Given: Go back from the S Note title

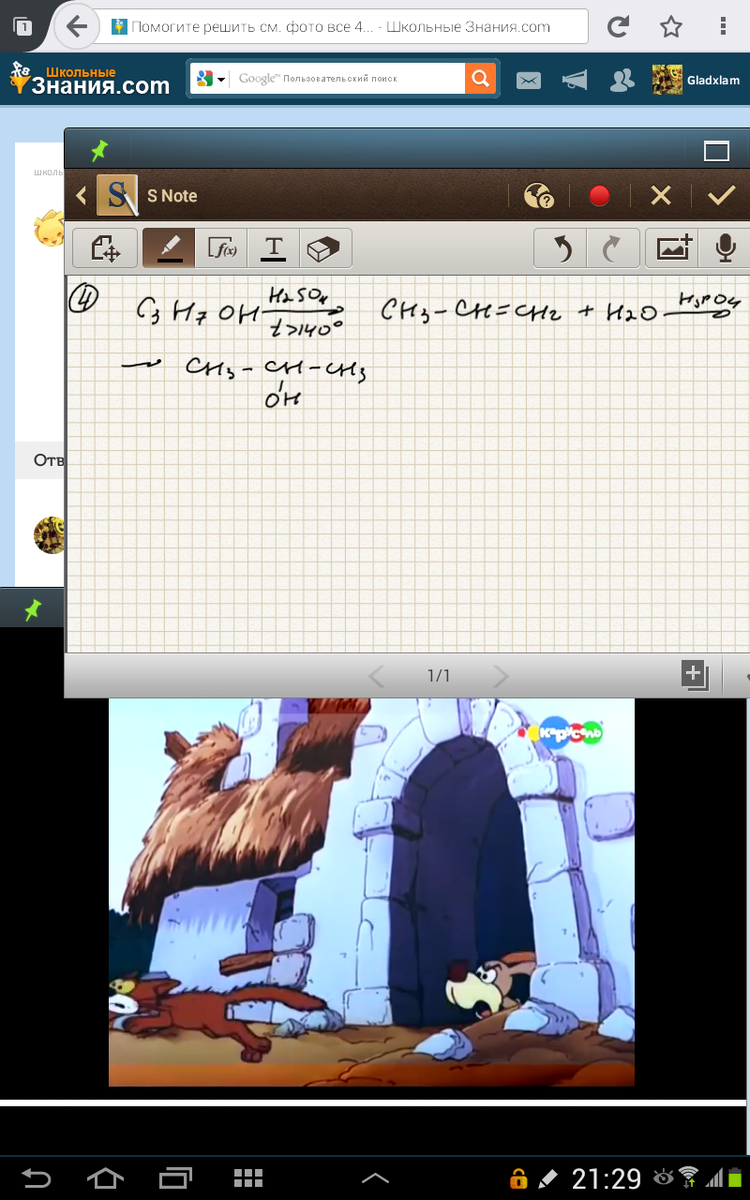Looking at the screenshot, I should pyautogui.click(x=82, y=196).
